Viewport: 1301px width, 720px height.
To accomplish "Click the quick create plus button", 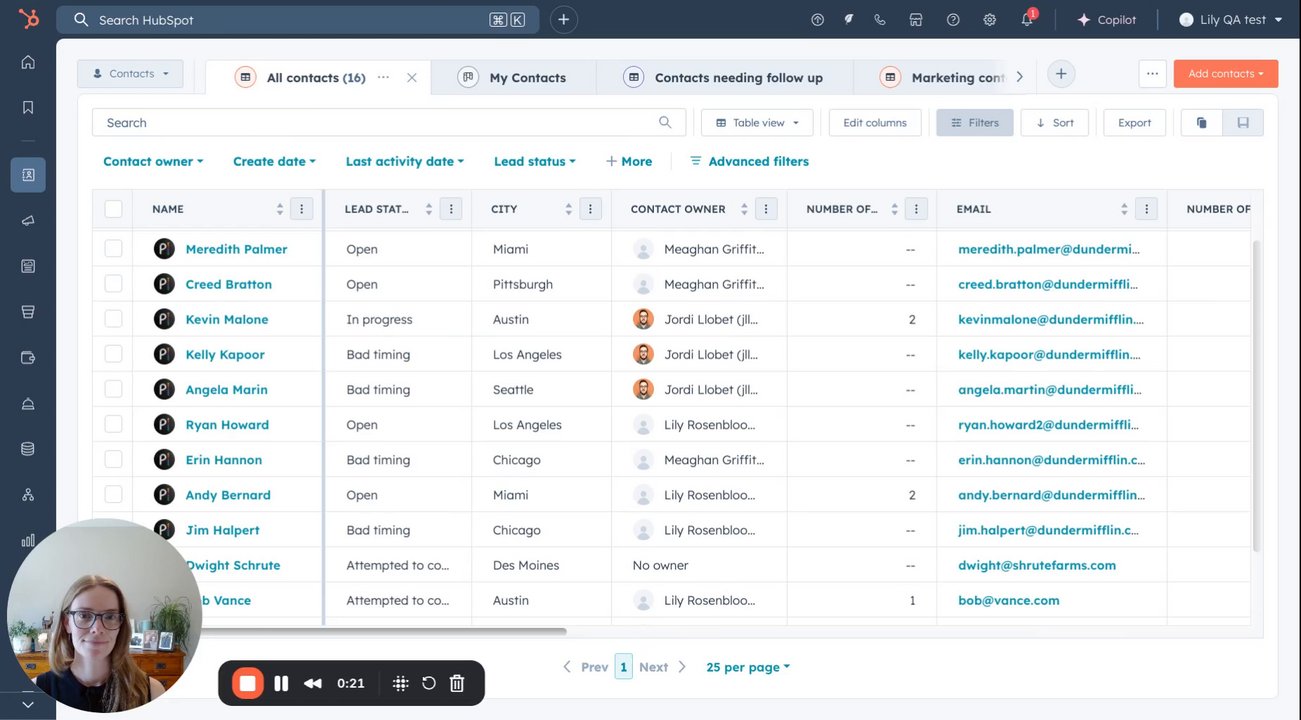I will (564, 19).
